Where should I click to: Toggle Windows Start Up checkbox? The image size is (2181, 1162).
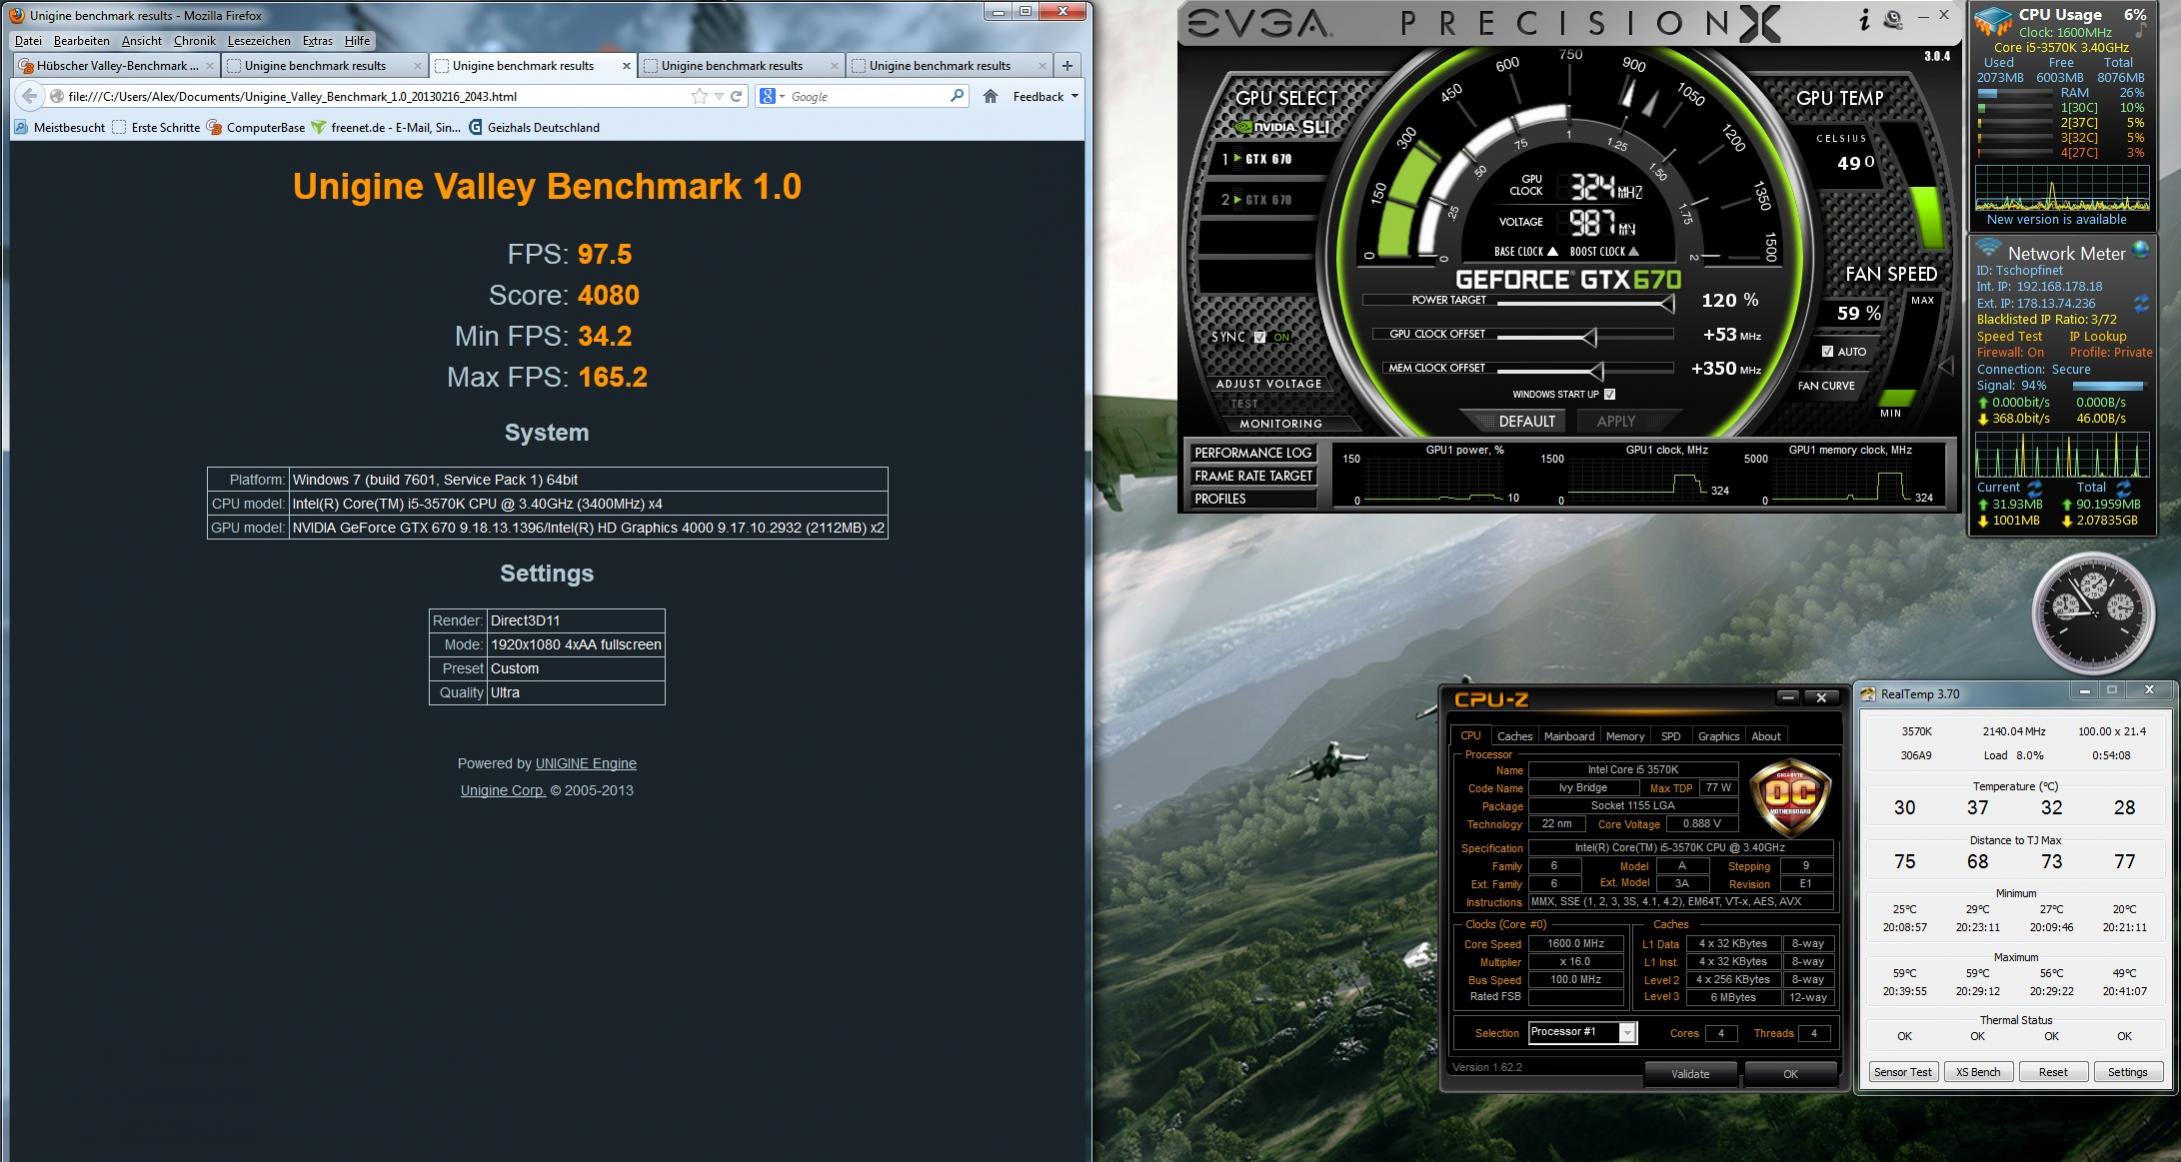click(x=1610, y=394)
